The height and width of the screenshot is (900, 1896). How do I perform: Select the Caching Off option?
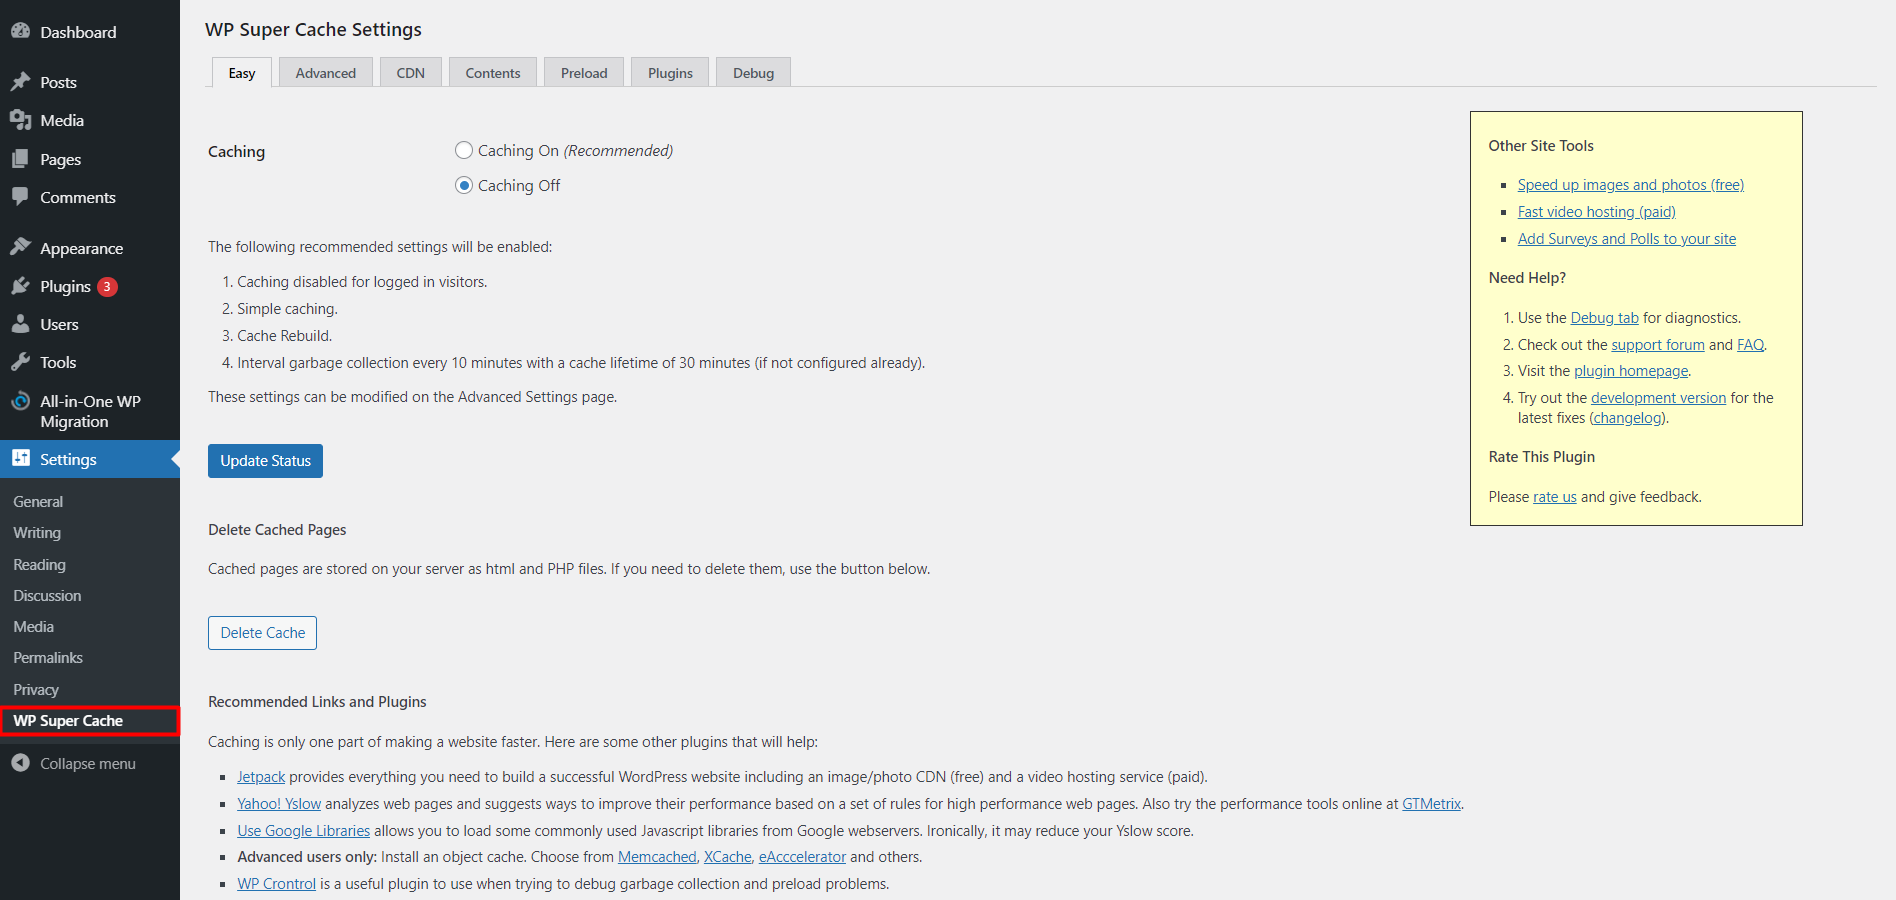pyautogui.click(x=464, y=185)
